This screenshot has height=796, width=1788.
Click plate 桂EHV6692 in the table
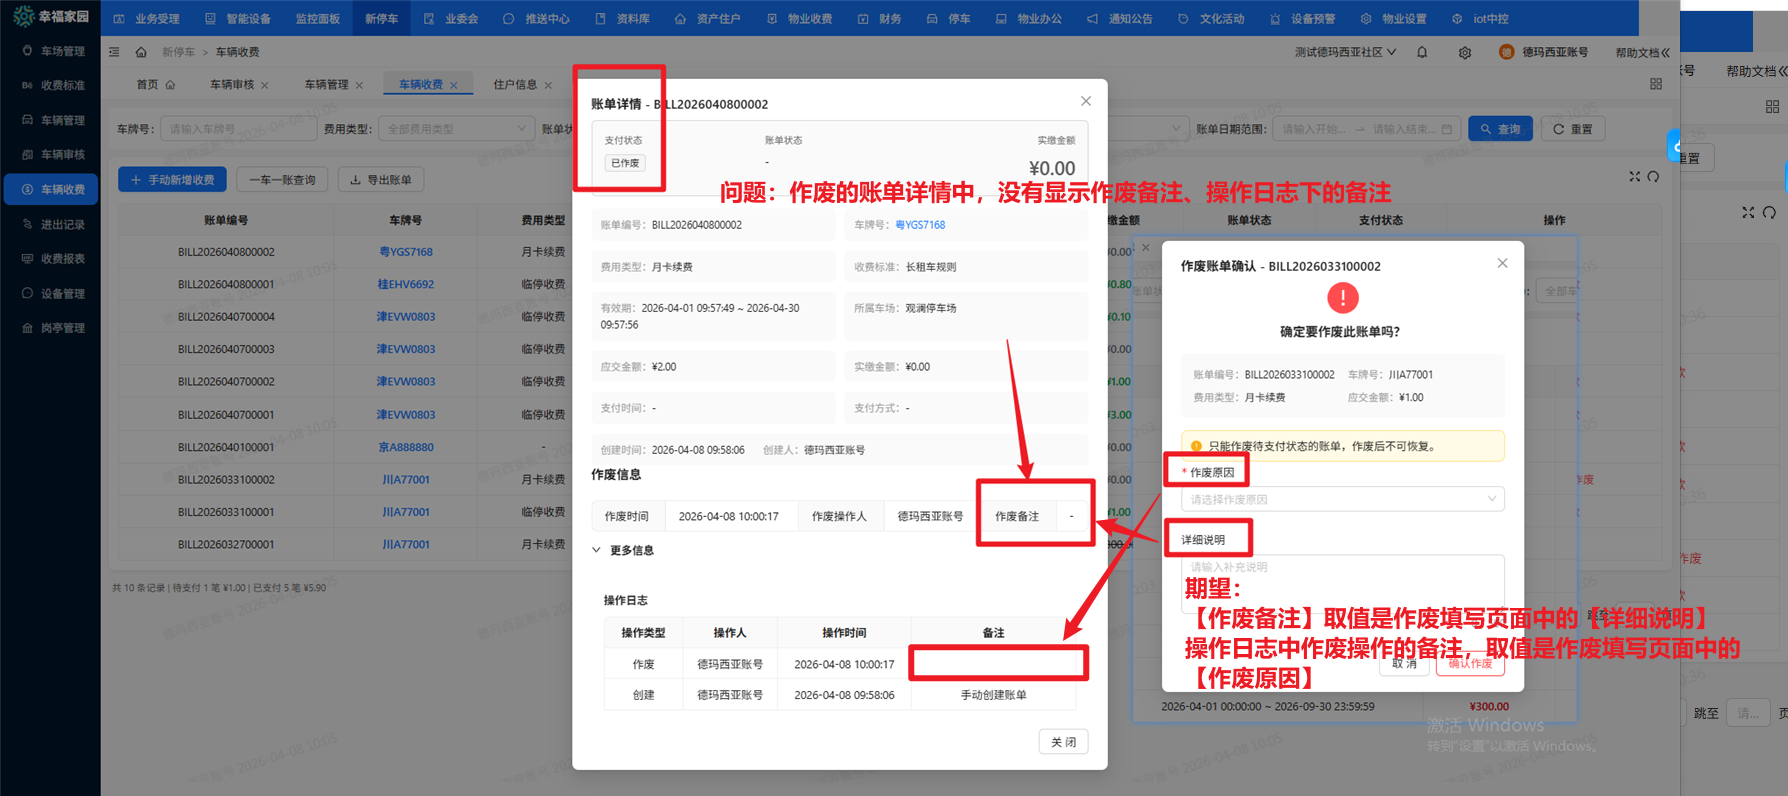click(x=405, y=284)
